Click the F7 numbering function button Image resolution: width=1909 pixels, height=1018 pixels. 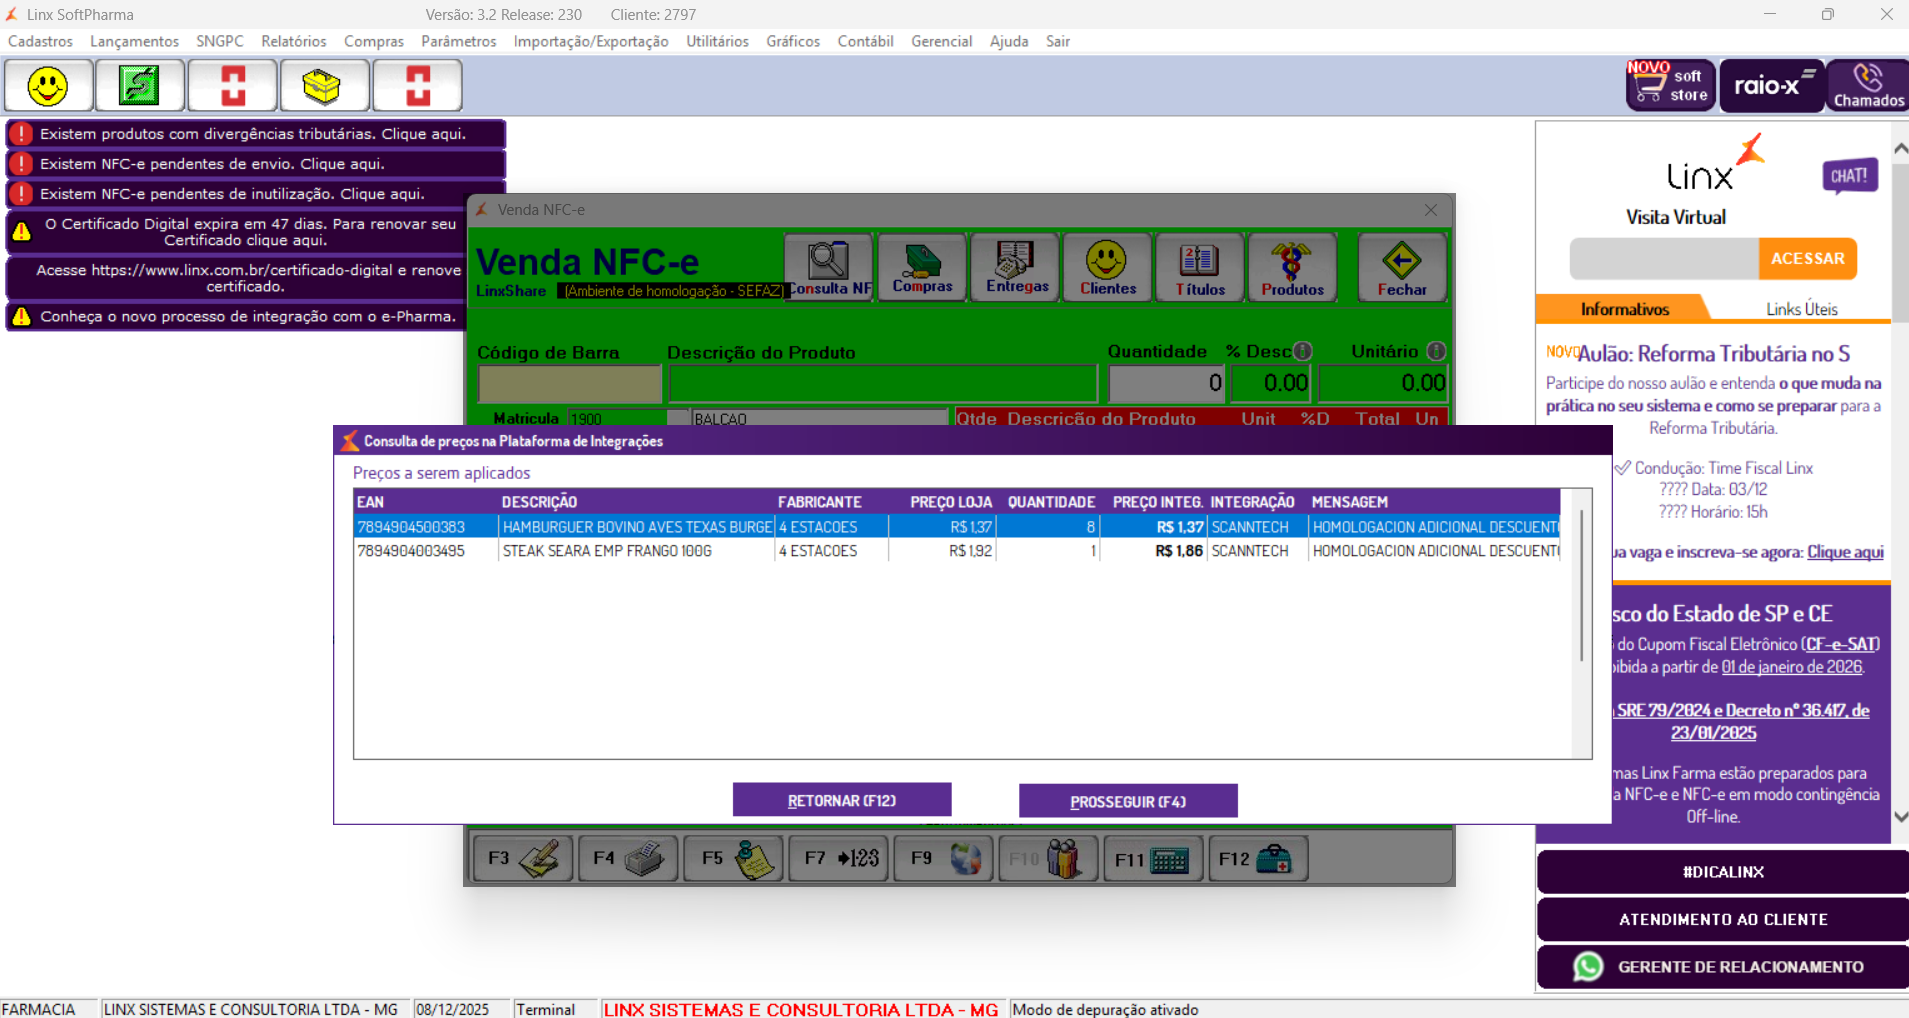pyautogui.click(x=839, y=859)
